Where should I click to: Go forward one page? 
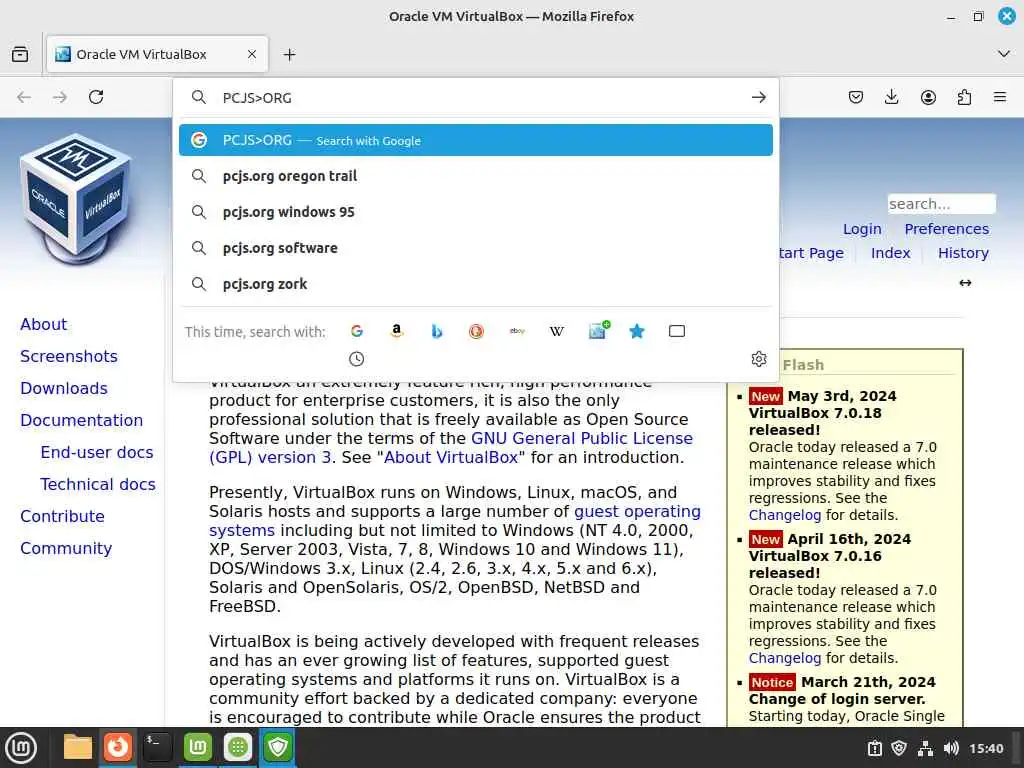click(60, 97)
